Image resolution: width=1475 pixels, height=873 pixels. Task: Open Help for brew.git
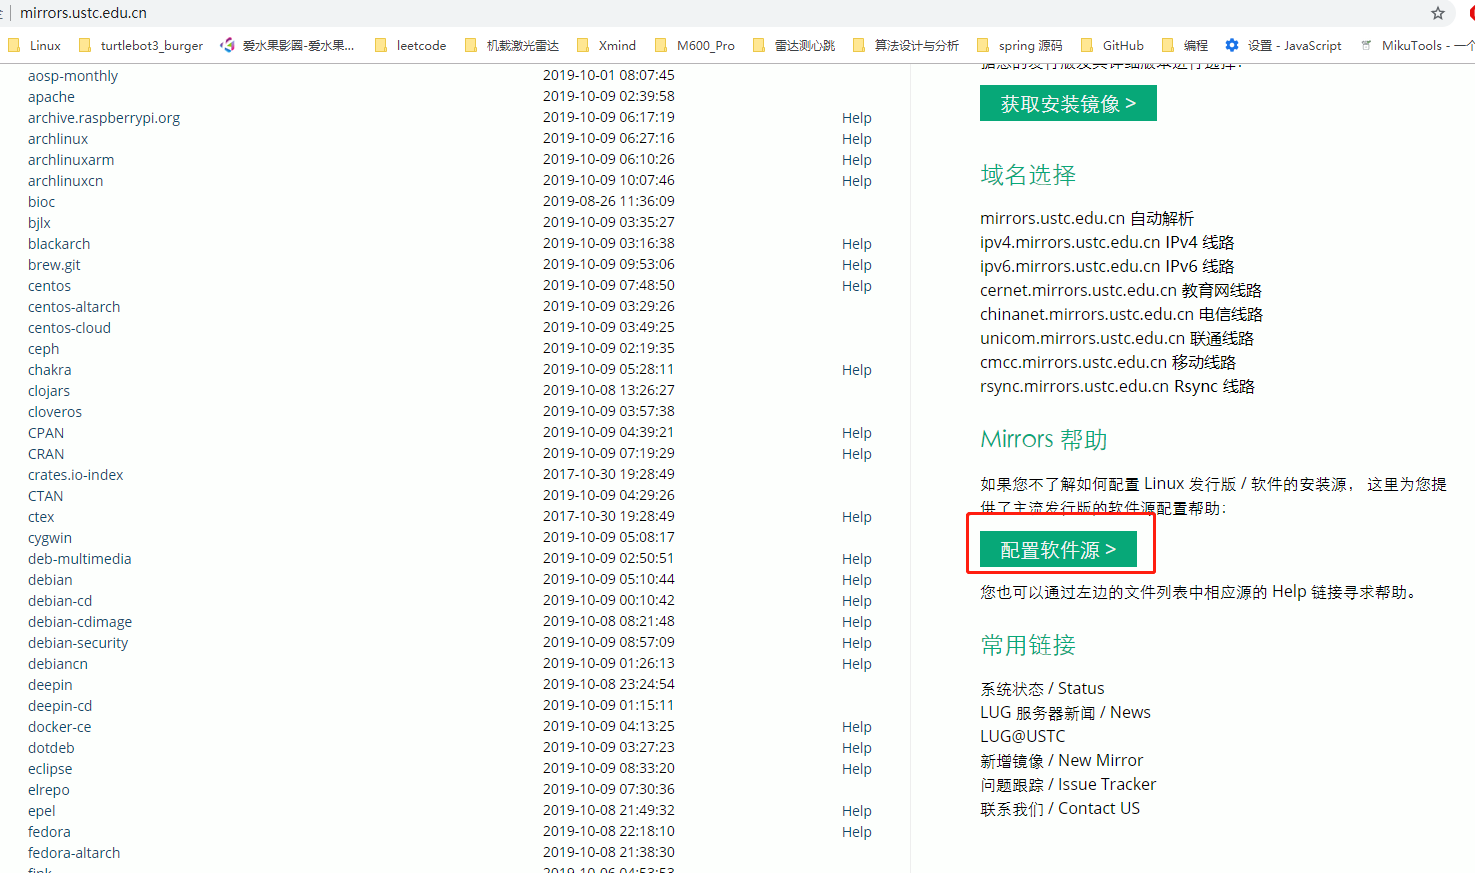pos(857,265)
